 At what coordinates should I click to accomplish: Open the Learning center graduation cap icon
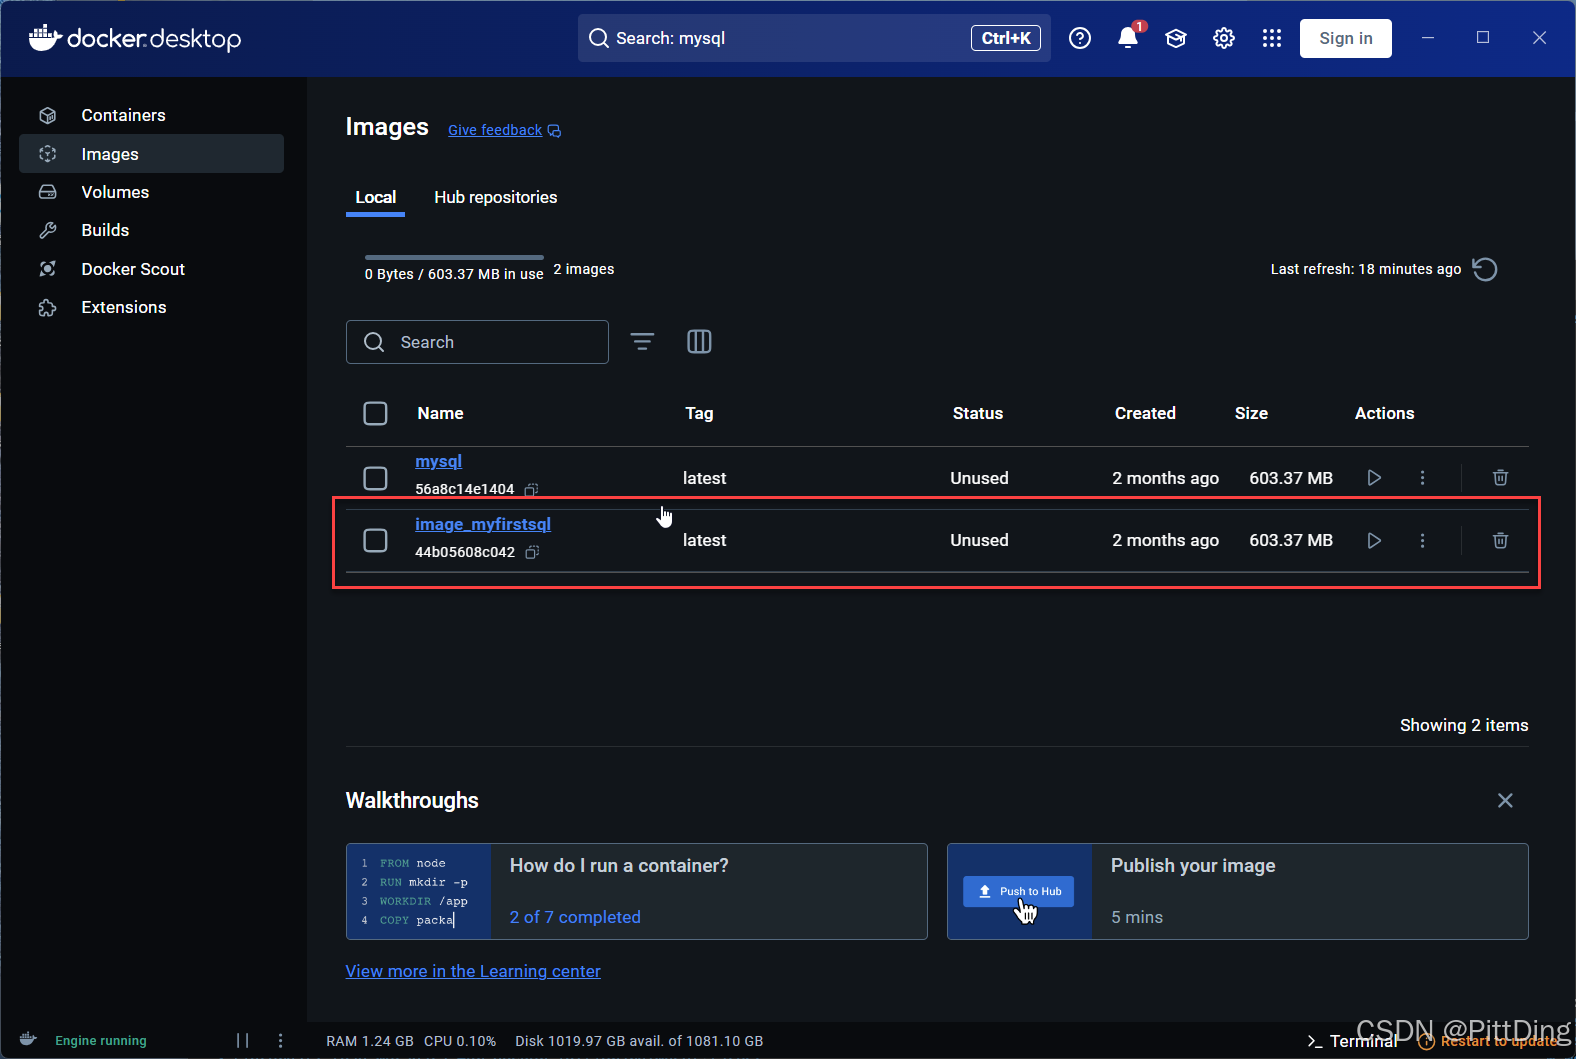1176,38
